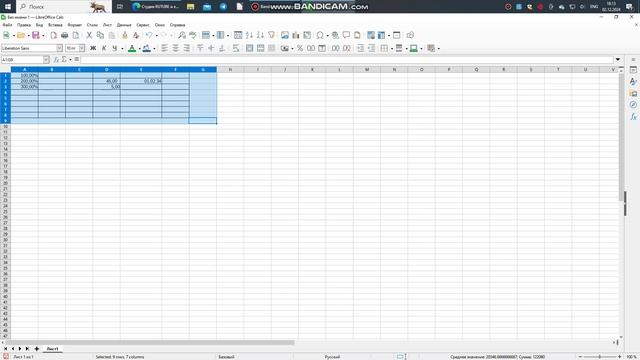Insert Comment speech bubble icon
The width and height of the screenshot is (640, 360).
click(346, 36)
